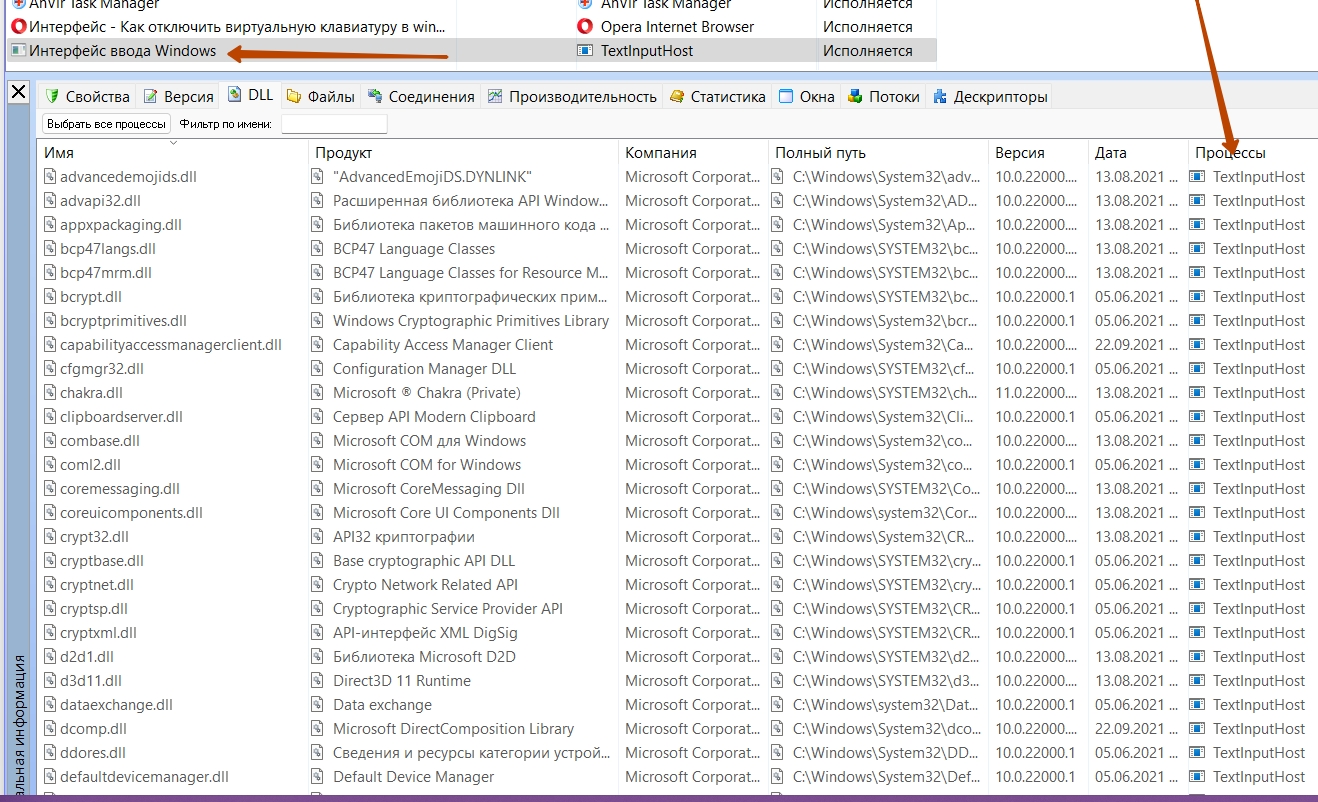Image resolution: width=1318 pixels, height=802 pixels.
Task: Click the file icon beside coml2.dll
Action: tap(49, 465)
